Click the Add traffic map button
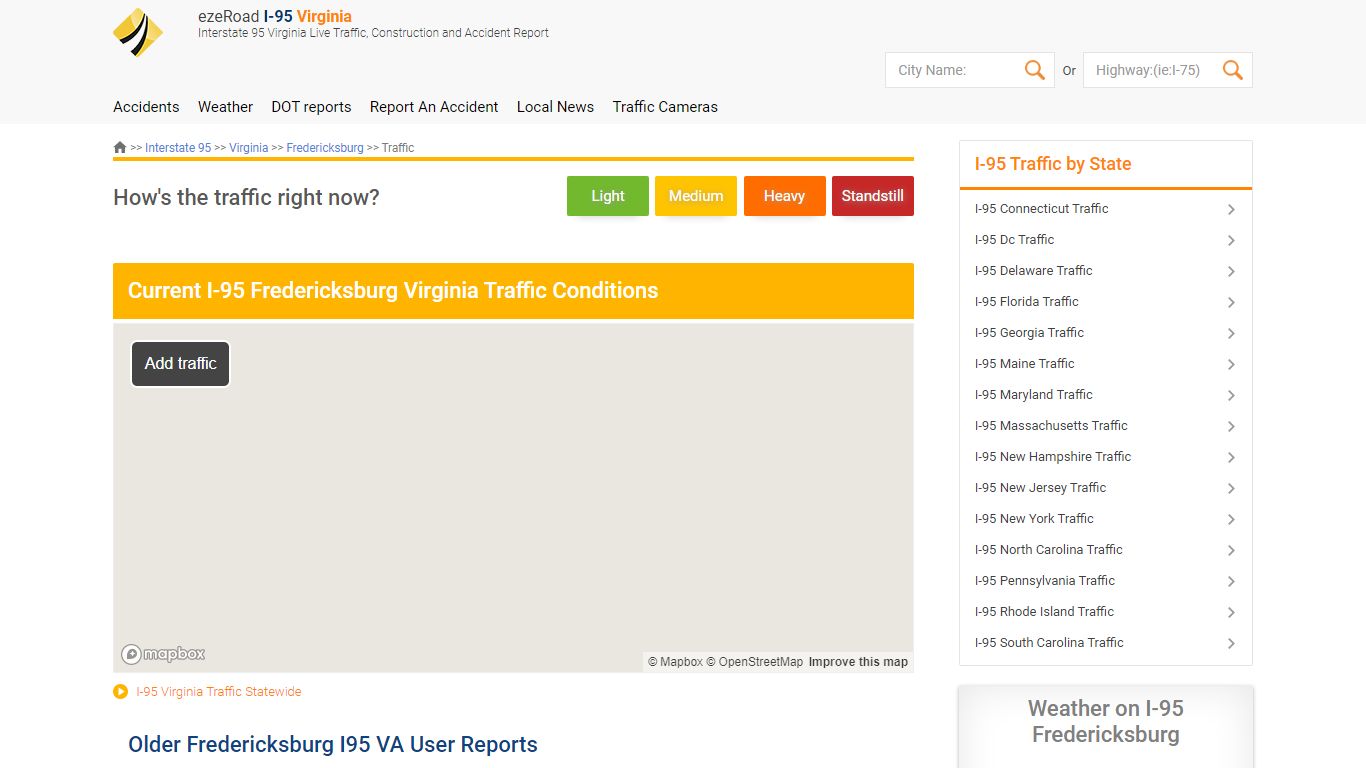This screenshot has width=1366, height=768. coord(181,364)
